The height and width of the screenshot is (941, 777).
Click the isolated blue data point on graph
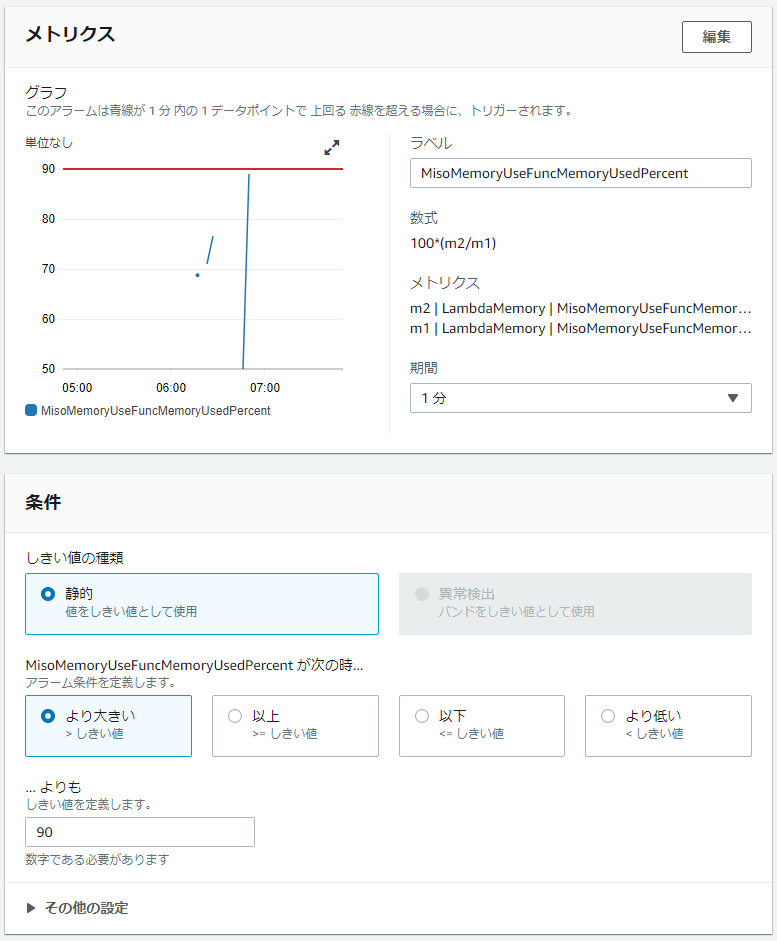[197, 275]
